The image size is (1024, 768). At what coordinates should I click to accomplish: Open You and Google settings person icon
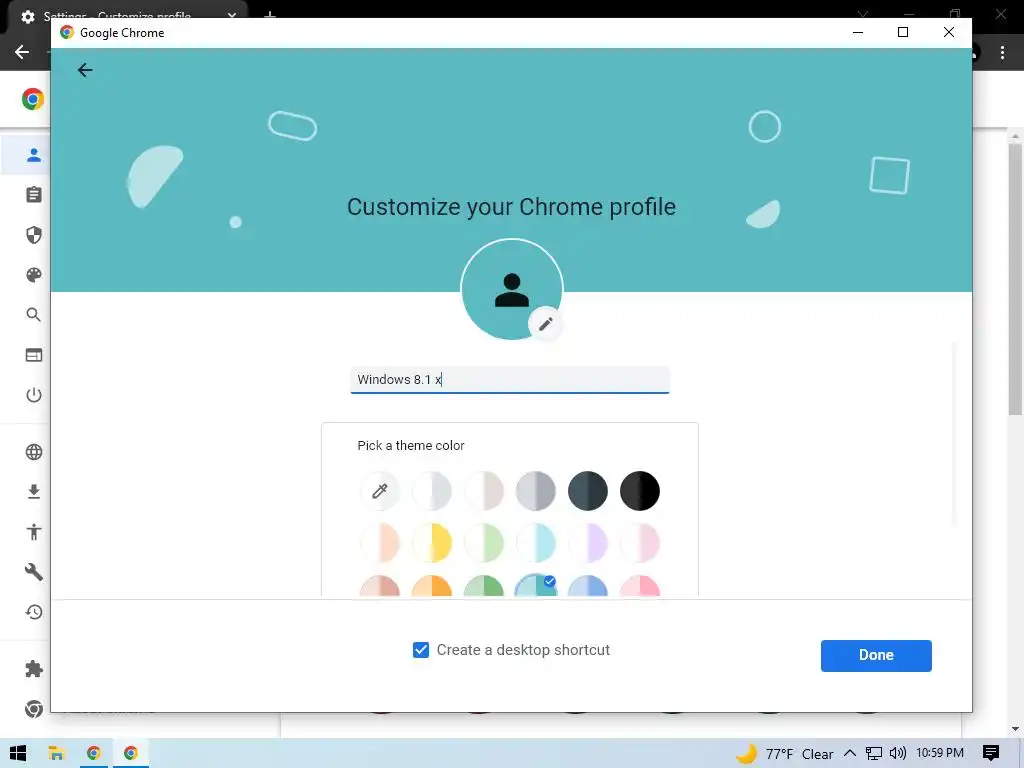tap(34, 155)
